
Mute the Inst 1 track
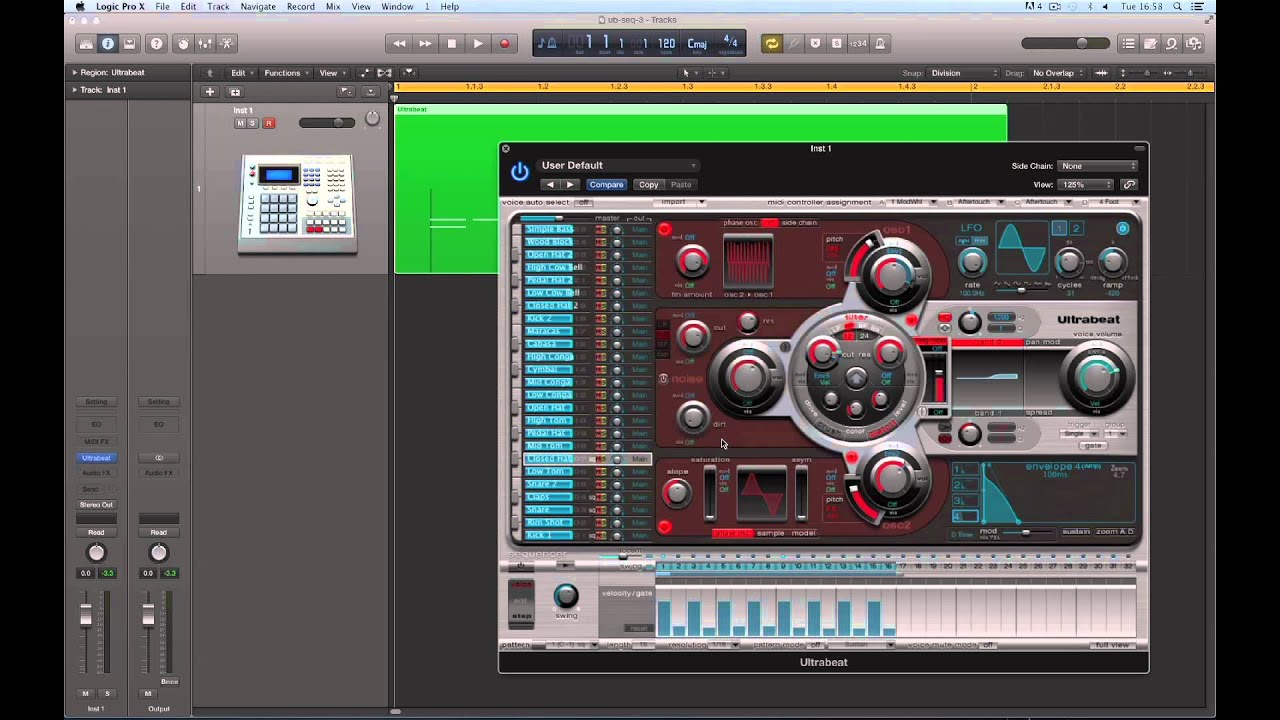(x=240, y=123)
